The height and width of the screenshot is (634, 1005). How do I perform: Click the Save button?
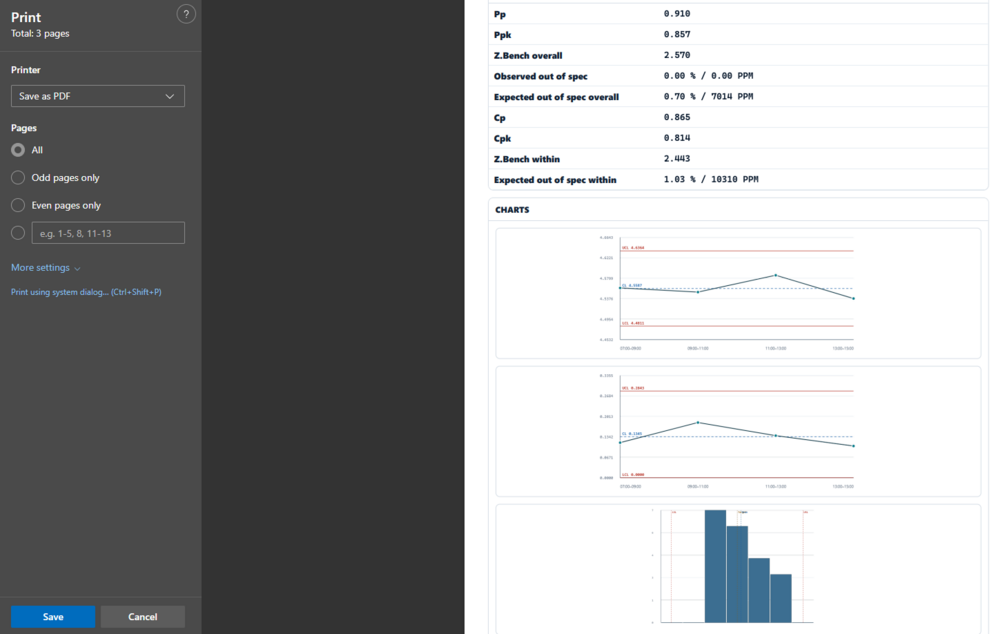click(53, 617)
